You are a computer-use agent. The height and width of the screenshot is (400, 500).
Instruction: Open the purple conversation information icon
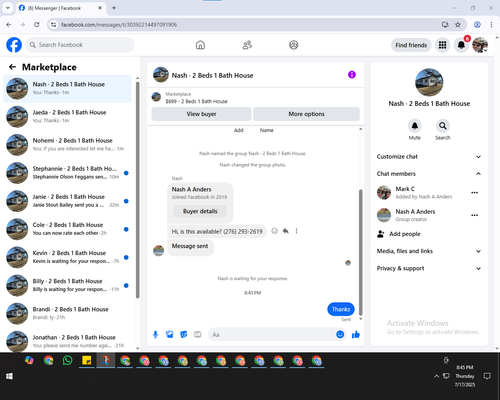tap(352, 75)
